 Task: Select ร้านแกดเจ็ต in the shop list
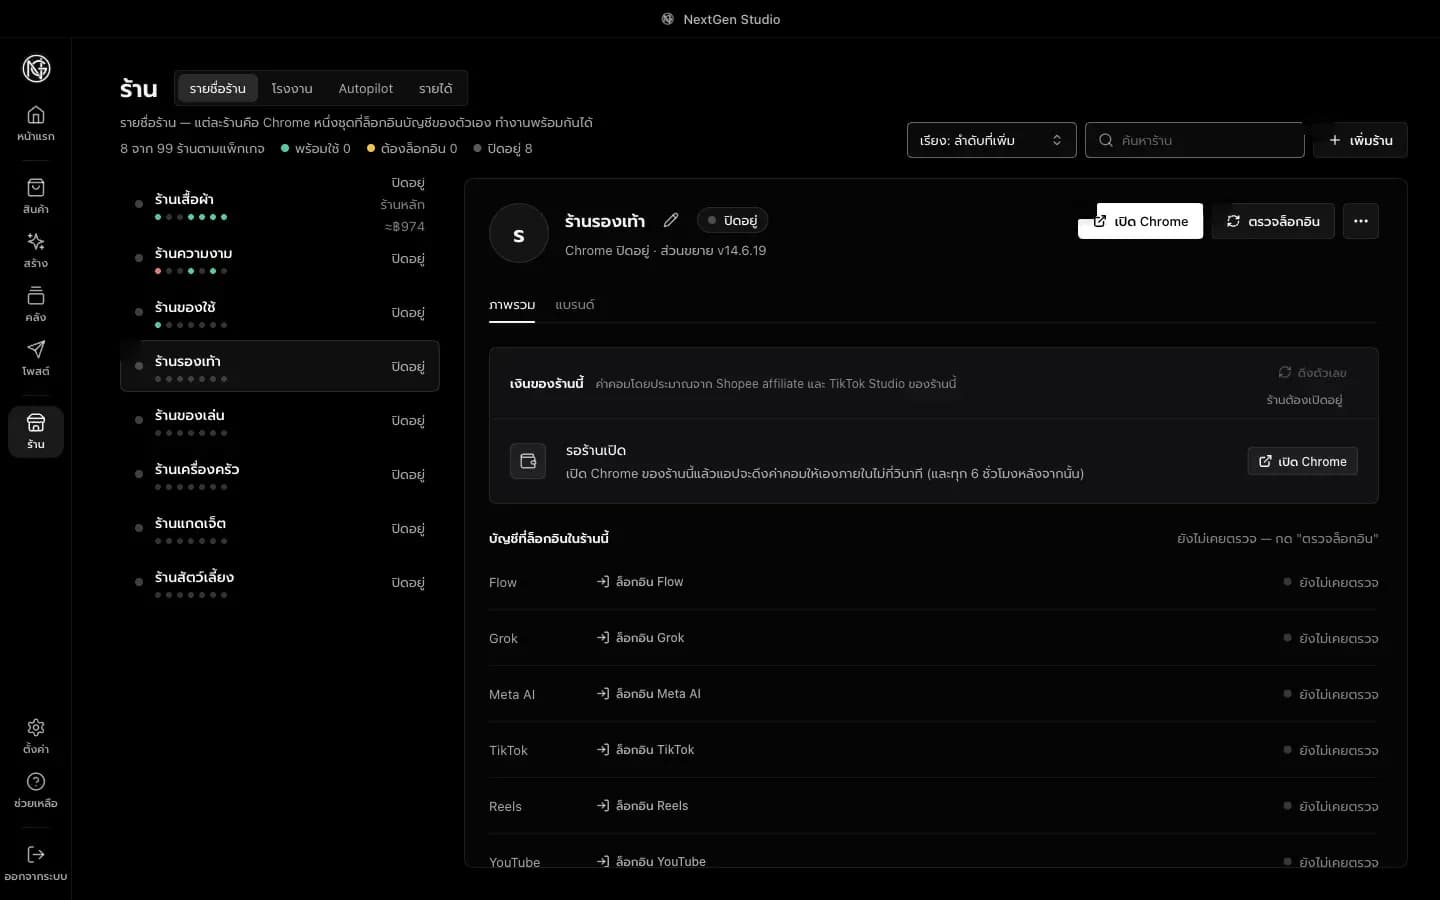pyautogui.click(x=280, y=528)
